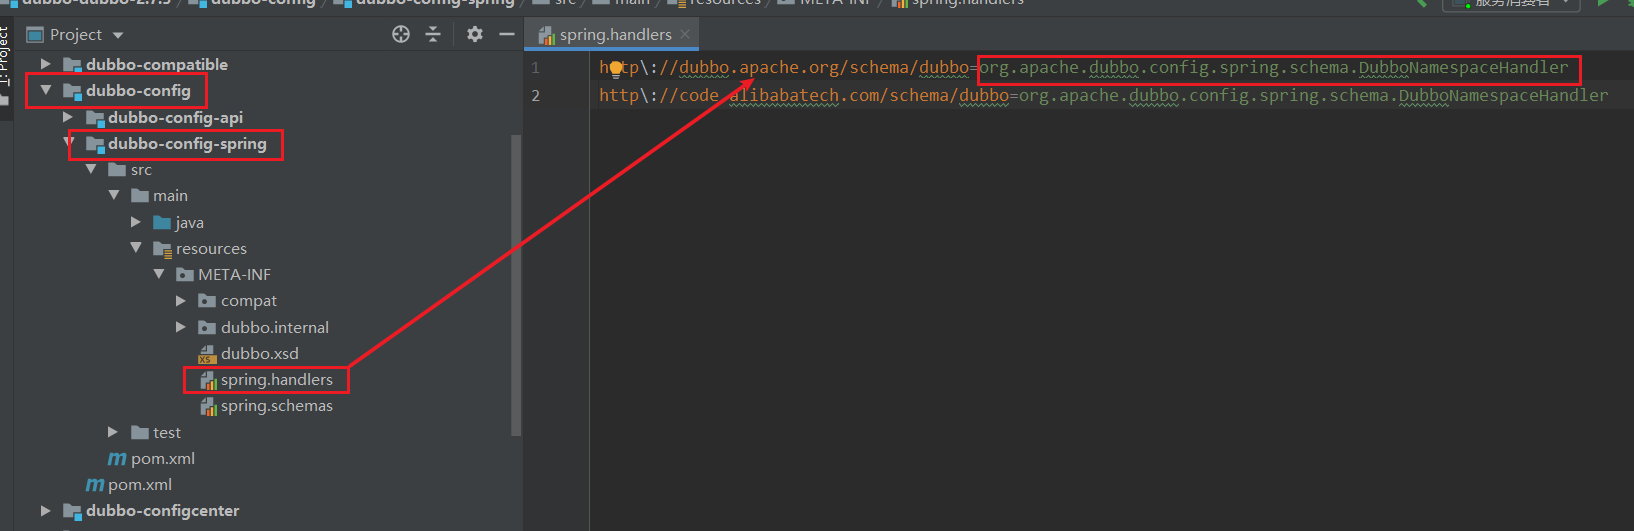Select dubbo-compatible module folder icon
Viewport: 1634px width, 531px height.
point(72,64)
